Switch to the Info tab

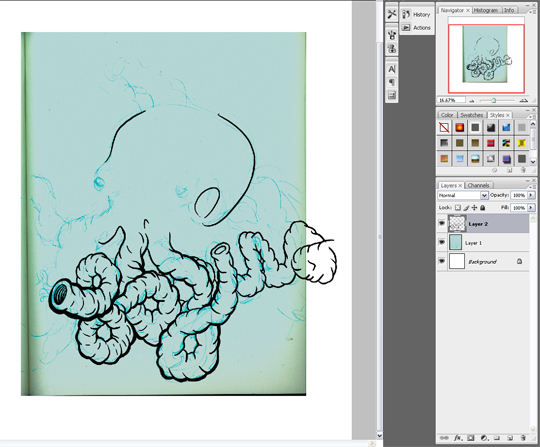click(509, 10)
